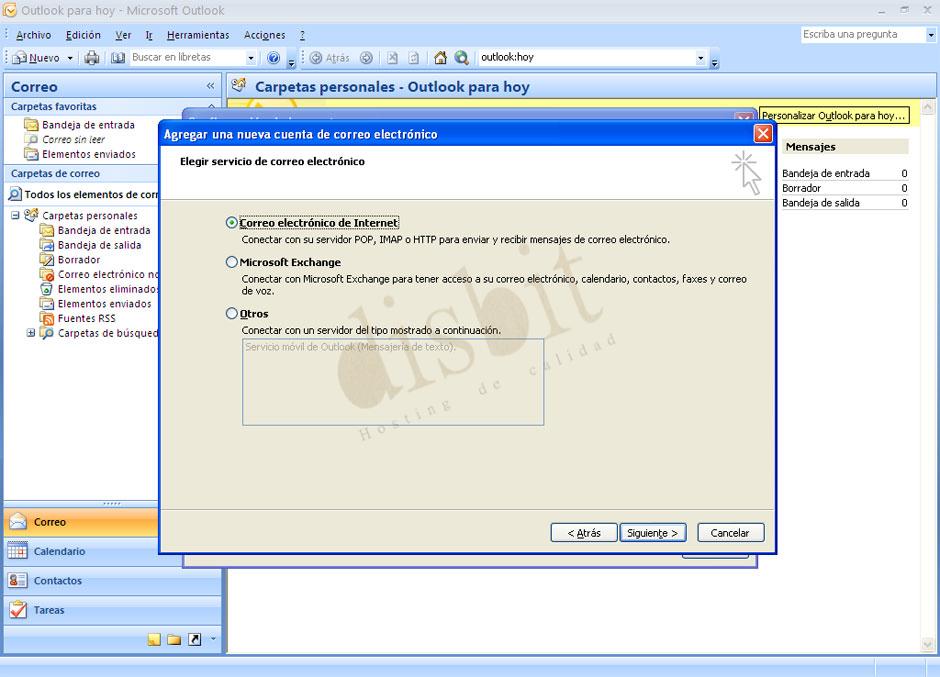Screen dimensions: 940x677
Task: Open the Calendario navigation pane icon
Action: [18, 551]
